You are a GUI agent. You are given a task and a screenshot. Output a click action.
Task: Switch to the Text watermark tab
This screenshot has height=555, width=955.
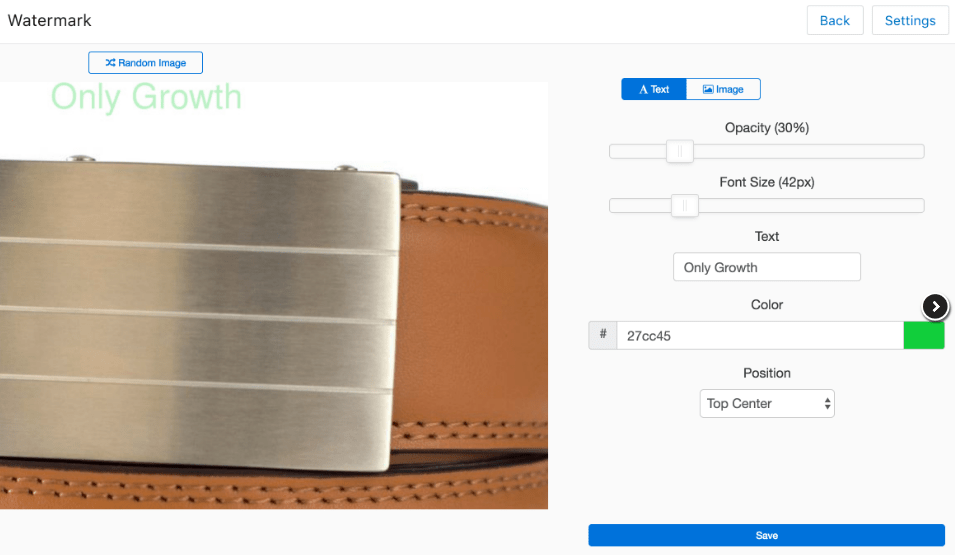[654, 89]
